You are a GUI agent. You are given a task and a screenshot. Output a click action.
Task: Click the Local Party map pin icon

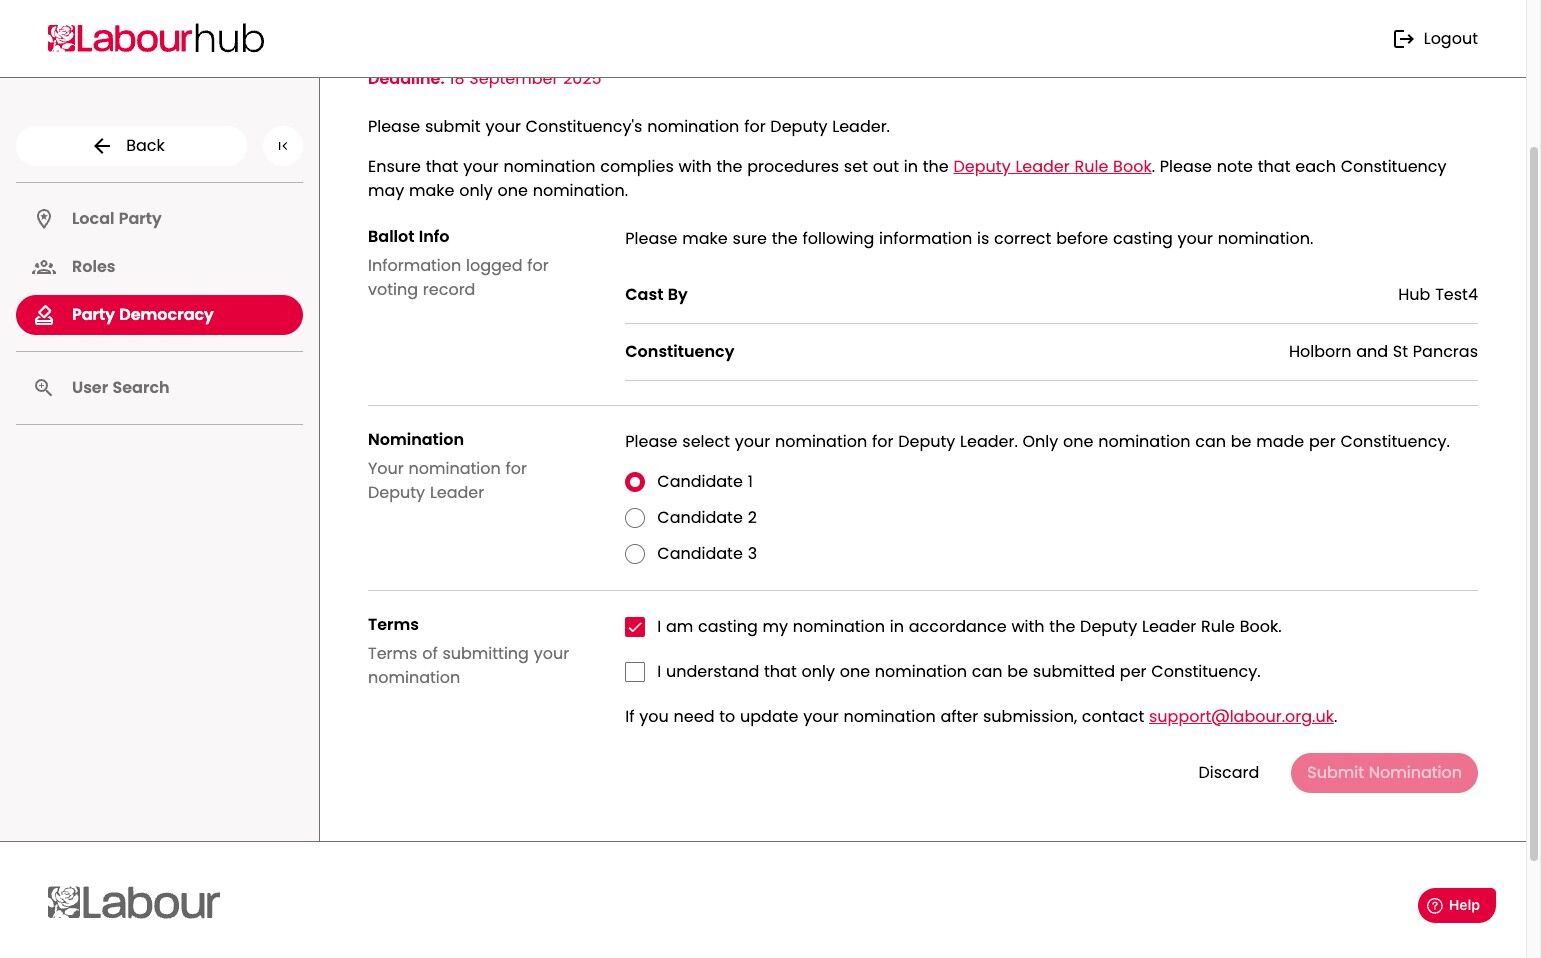(44, 219)
